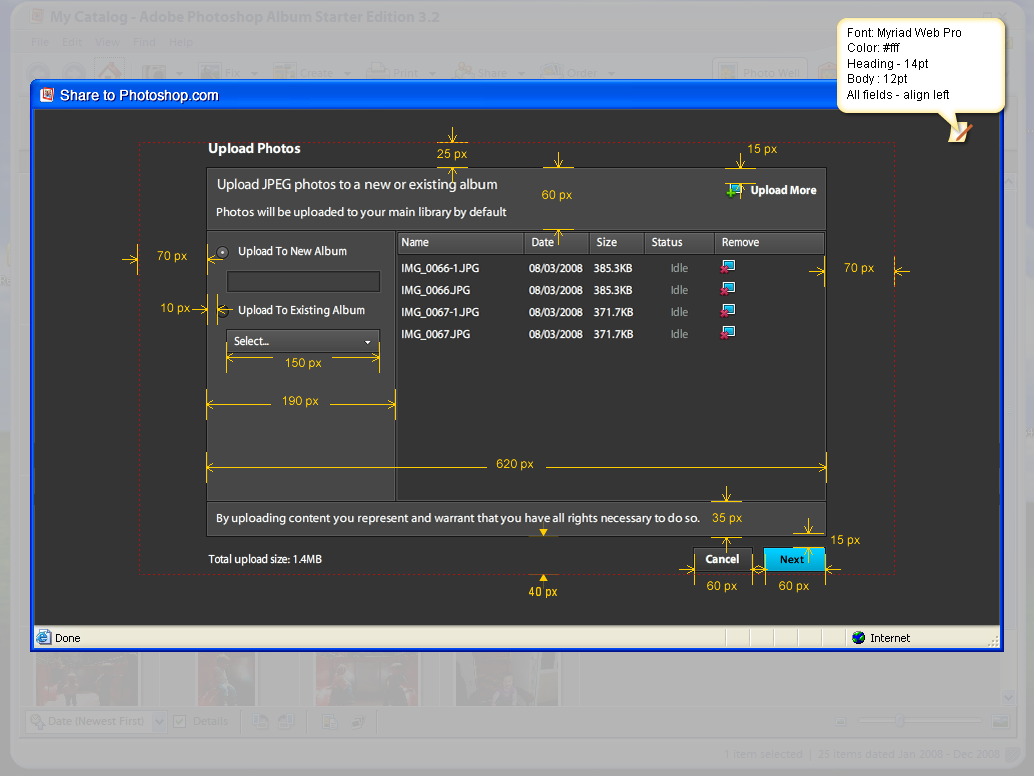Open the Create dropdown in Album toolbar

point(347,73)
